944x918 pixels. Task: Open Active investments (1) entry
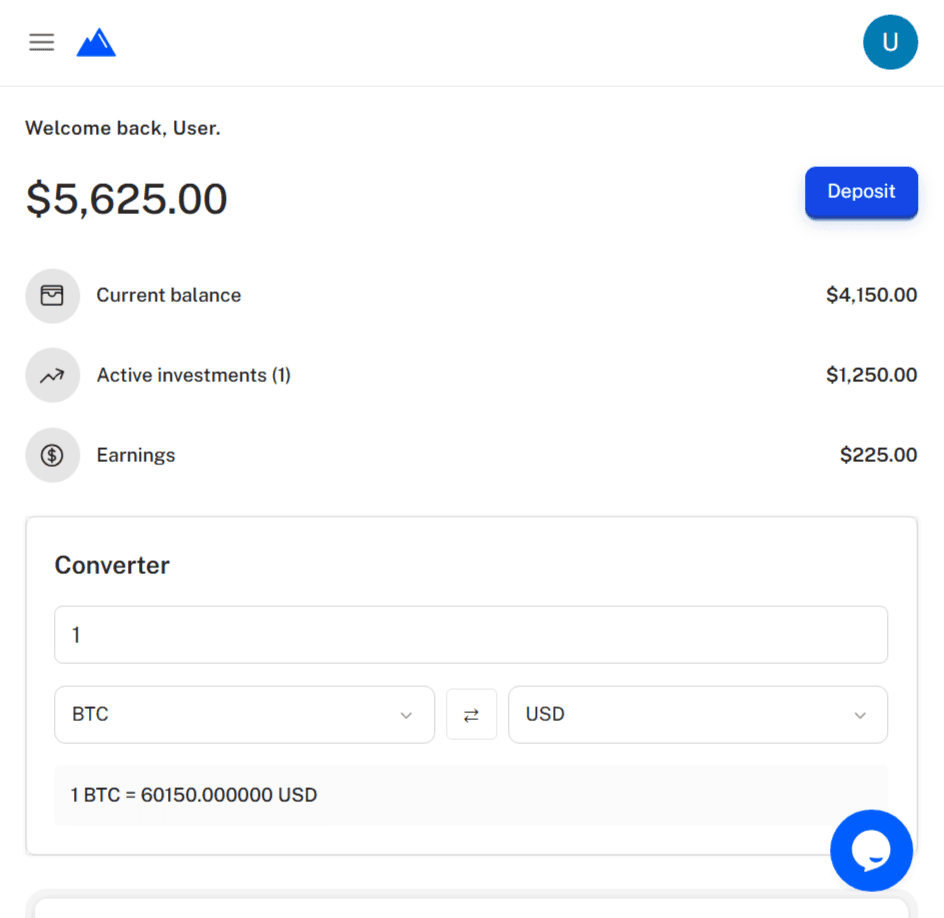point(194,375)
